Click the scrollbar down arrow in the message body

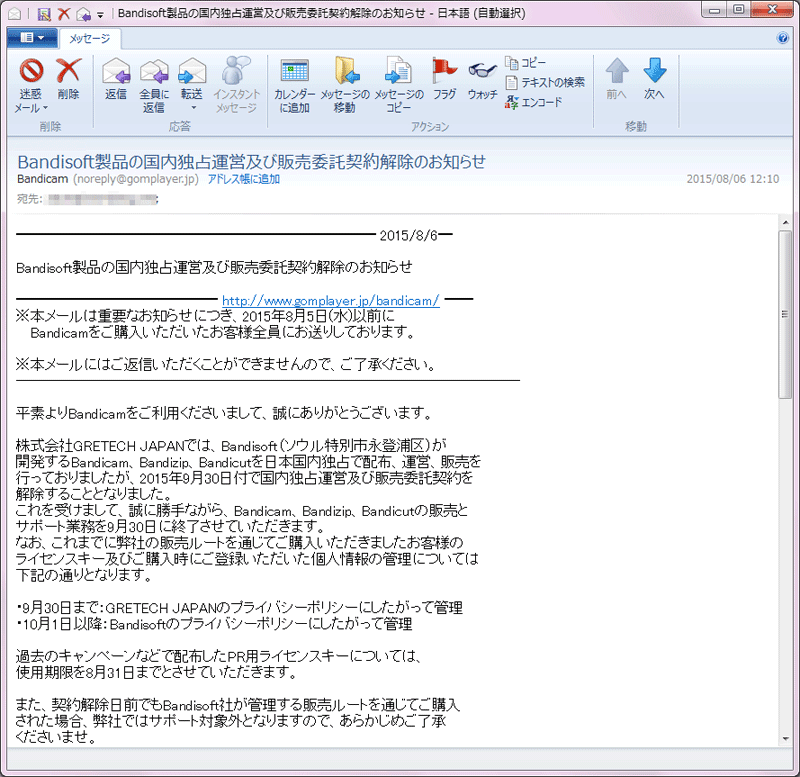pos(785,739)
